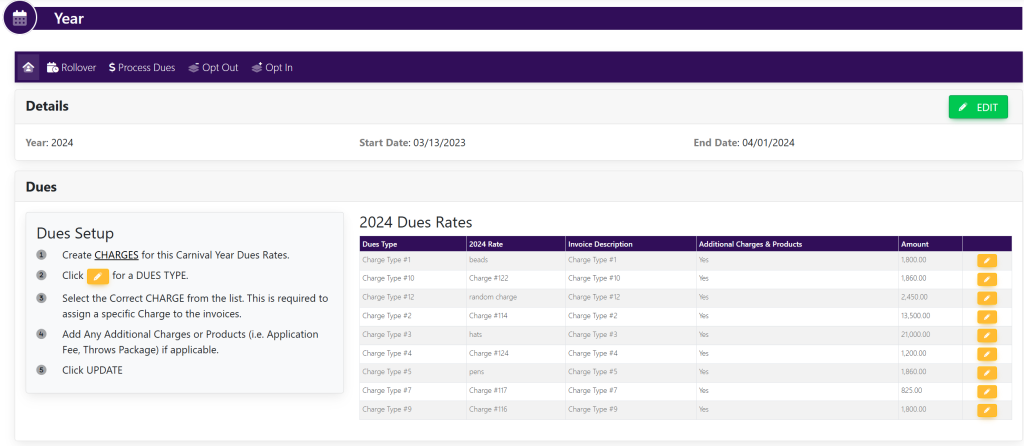Edit the Charge Type #10 dues row

click(986, 279)
